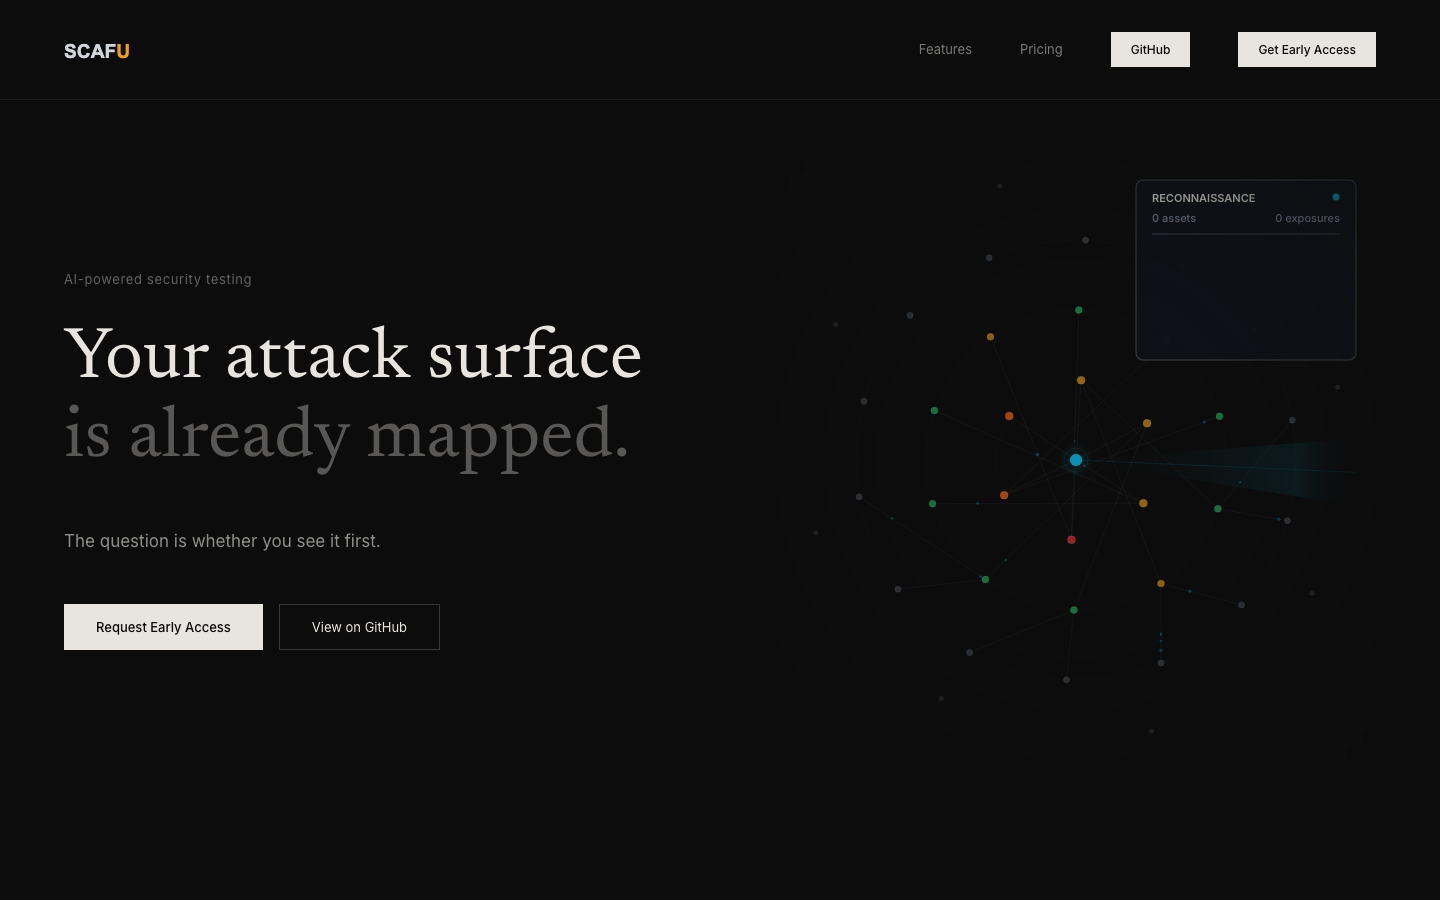Click Get Early Access in the header
Image resolution: width=1440 pixels, height=900 pixels.
pos(1306,50)
